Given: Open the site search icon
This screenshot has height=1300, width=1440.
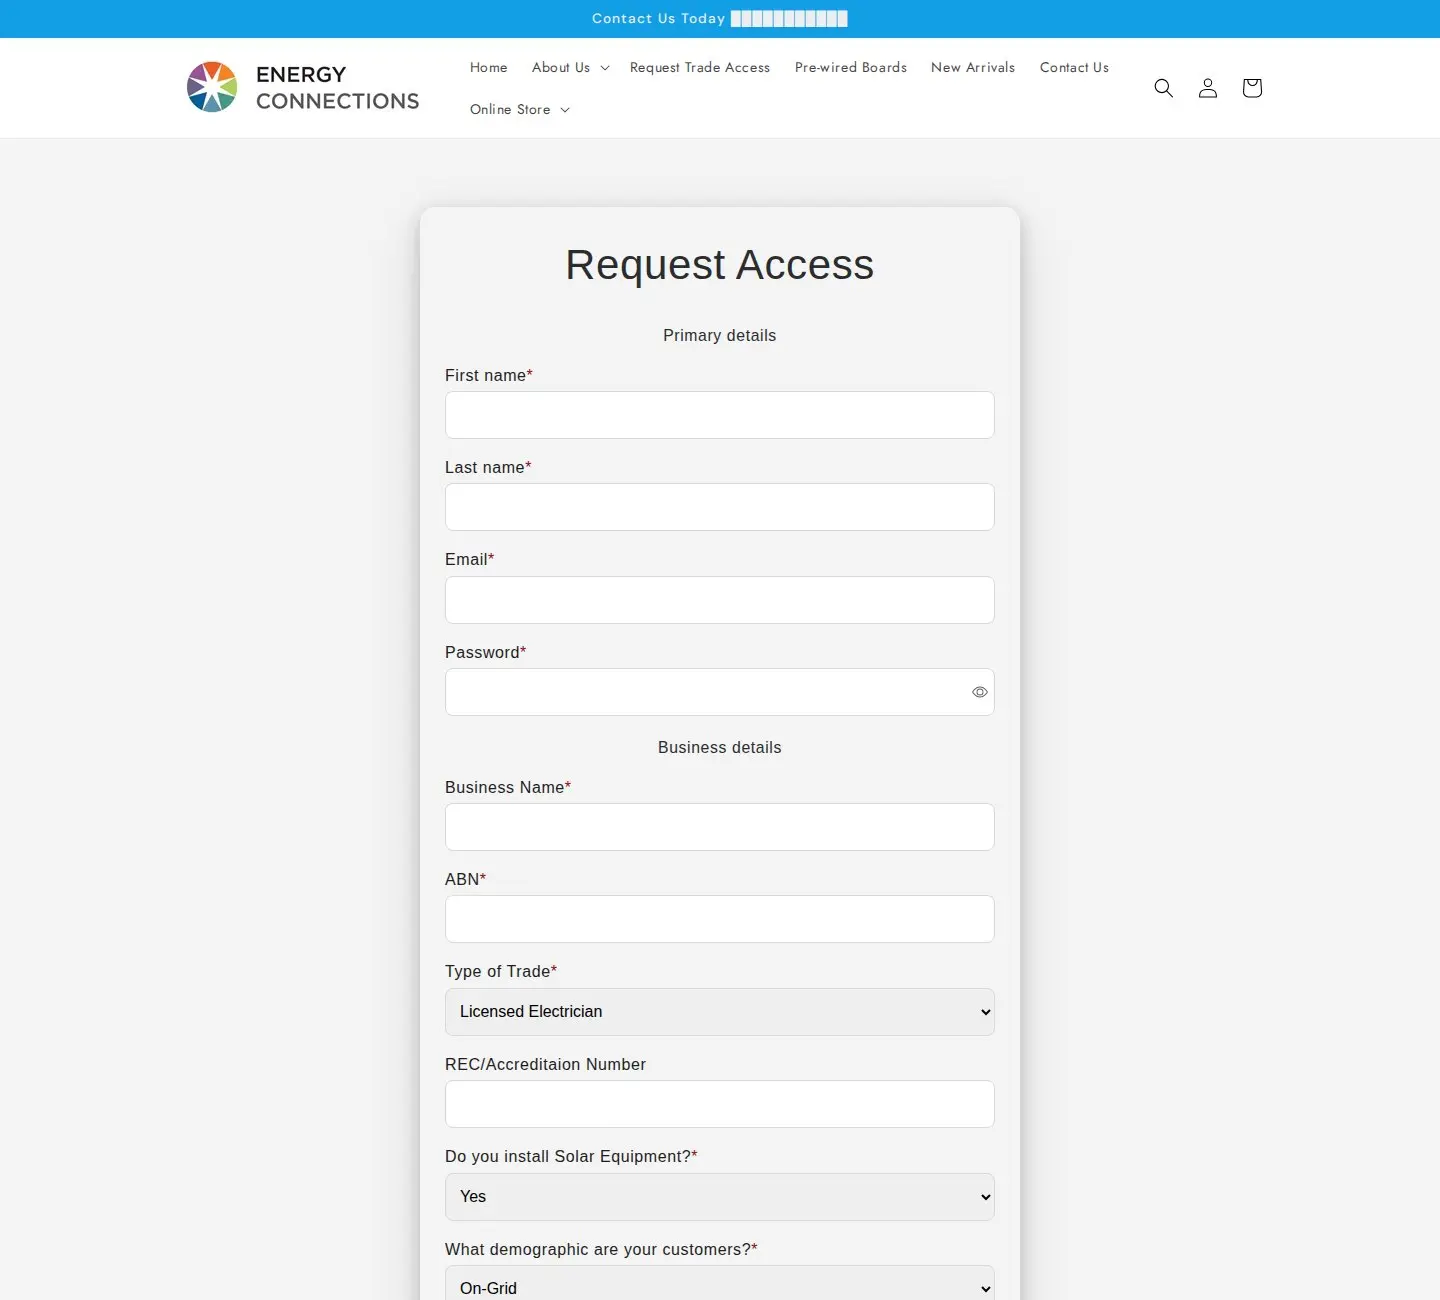Looking at the screenshot, I should pyautogui.click(x=1163, y=88).
